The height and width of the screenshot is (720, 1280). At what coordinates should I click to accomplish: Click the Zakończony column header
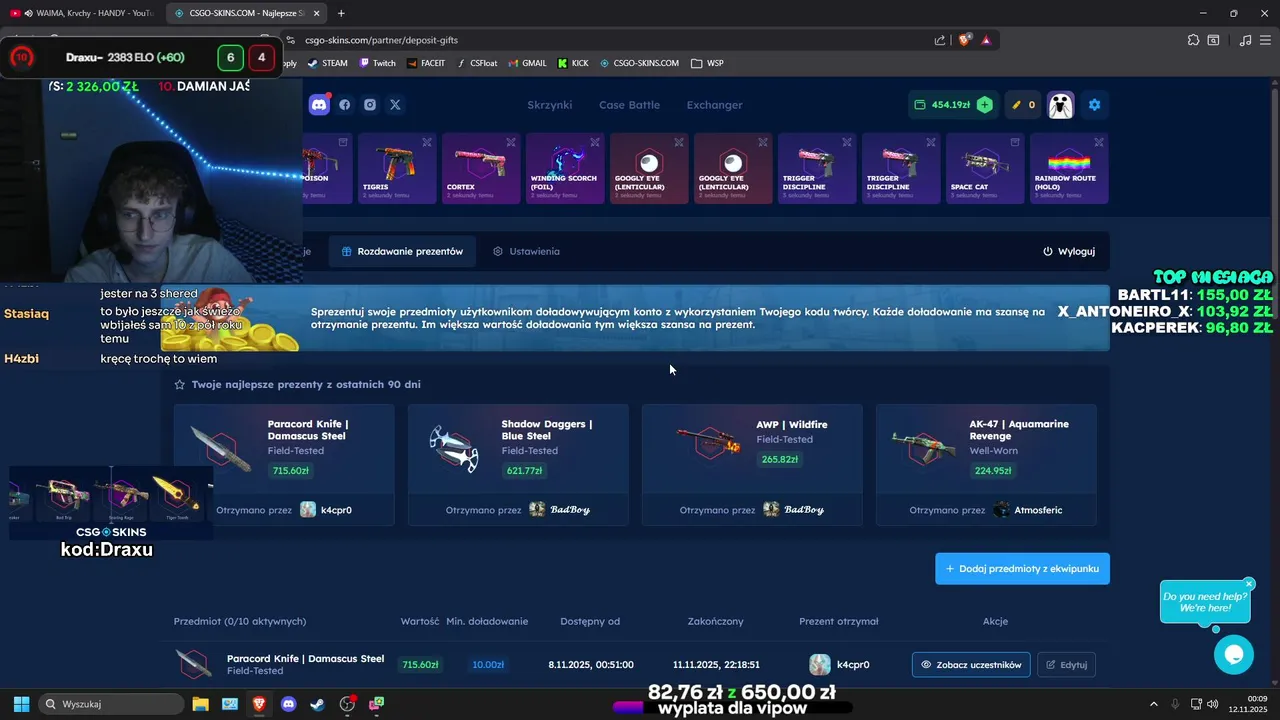716,621
